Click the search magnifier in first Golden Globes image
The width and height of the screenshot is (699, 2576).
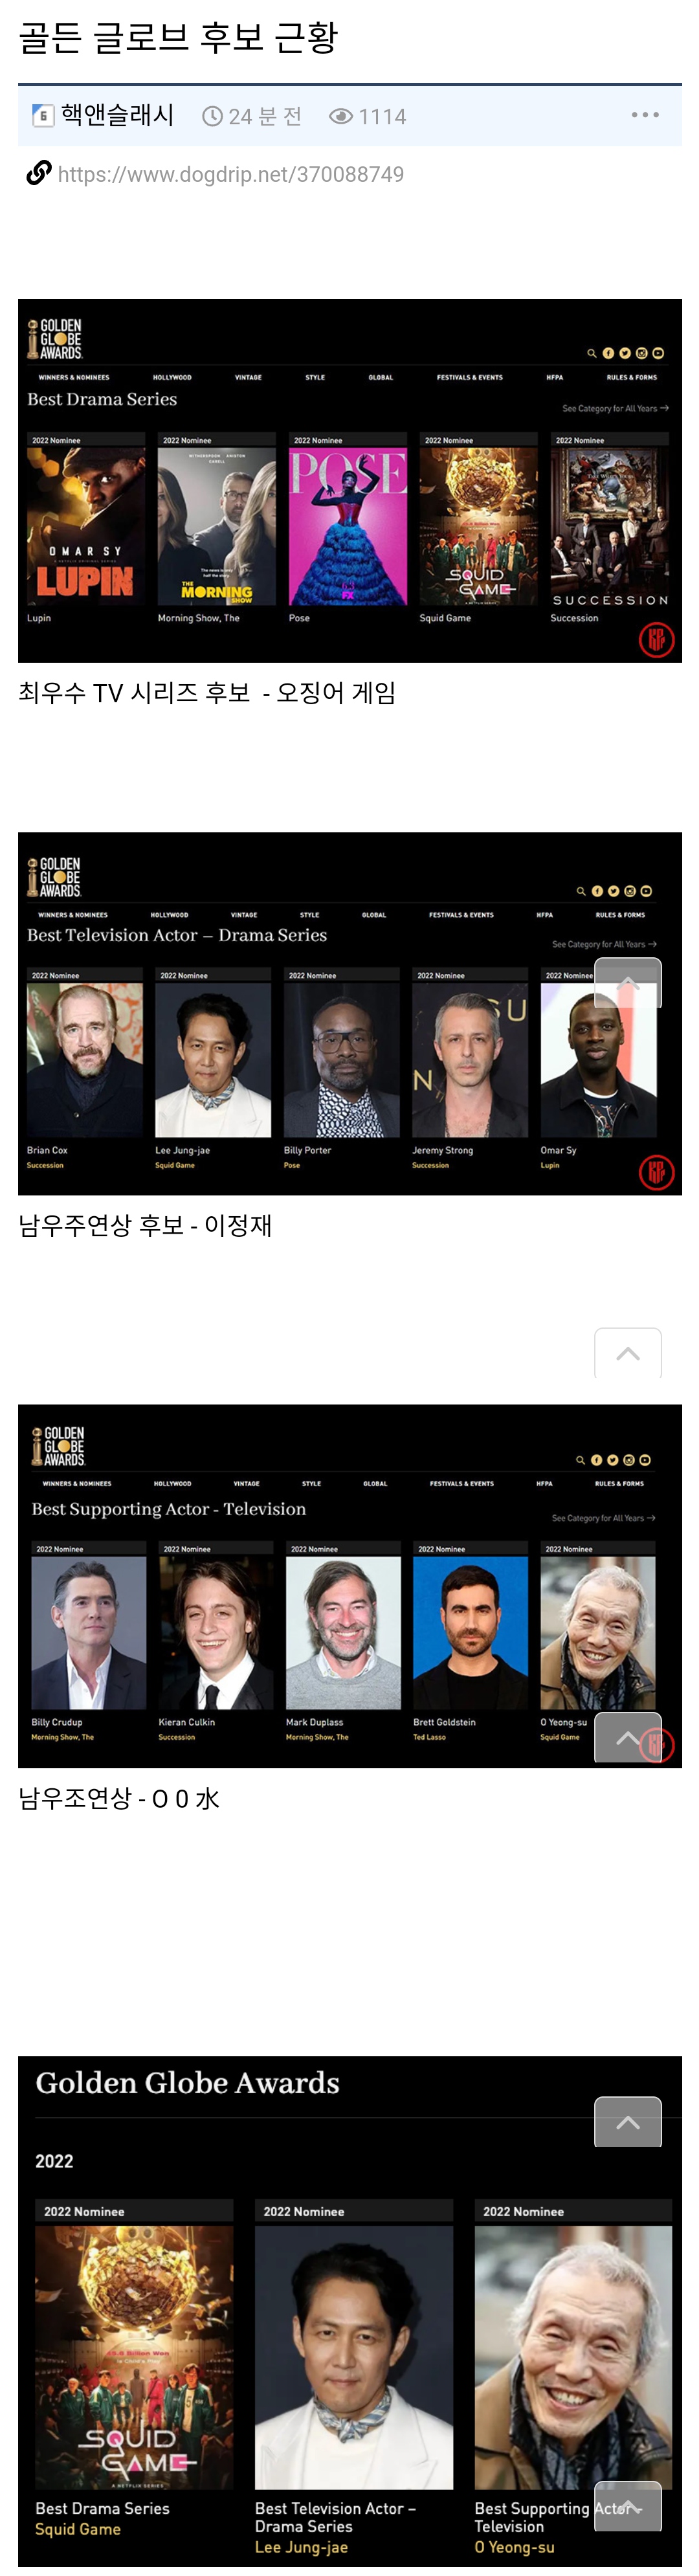(591, 353)
